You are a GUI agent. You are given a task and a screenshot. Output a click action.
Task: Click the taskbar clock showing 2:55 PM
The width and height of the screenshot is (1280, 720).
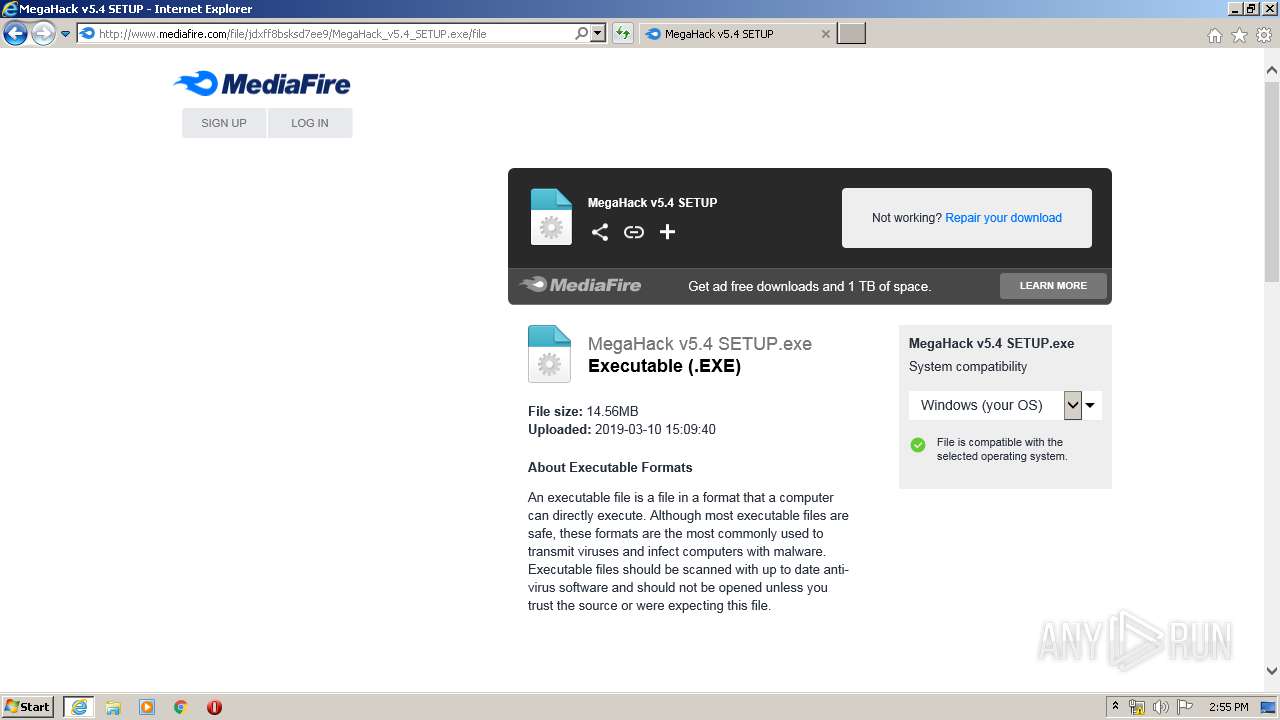pos(1228,707)
